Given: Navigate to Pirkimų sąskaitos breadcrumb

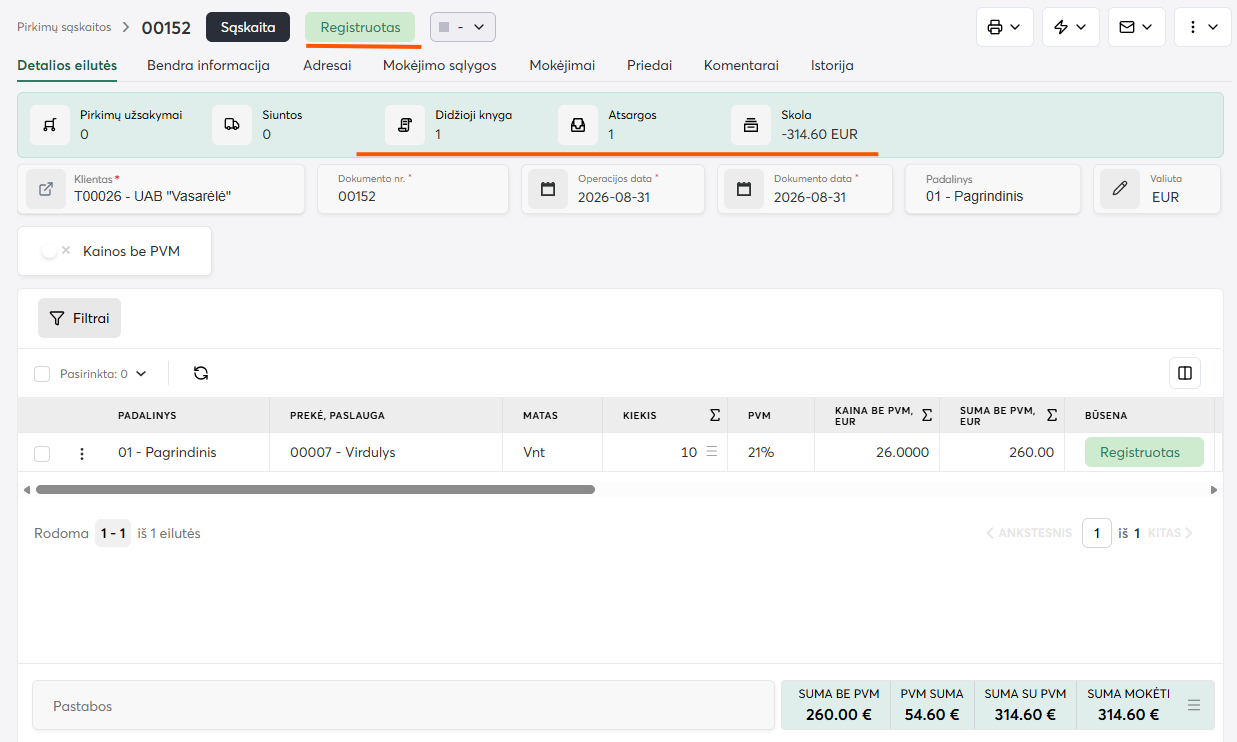Looking at the screenshot, I should click(64, 27).
